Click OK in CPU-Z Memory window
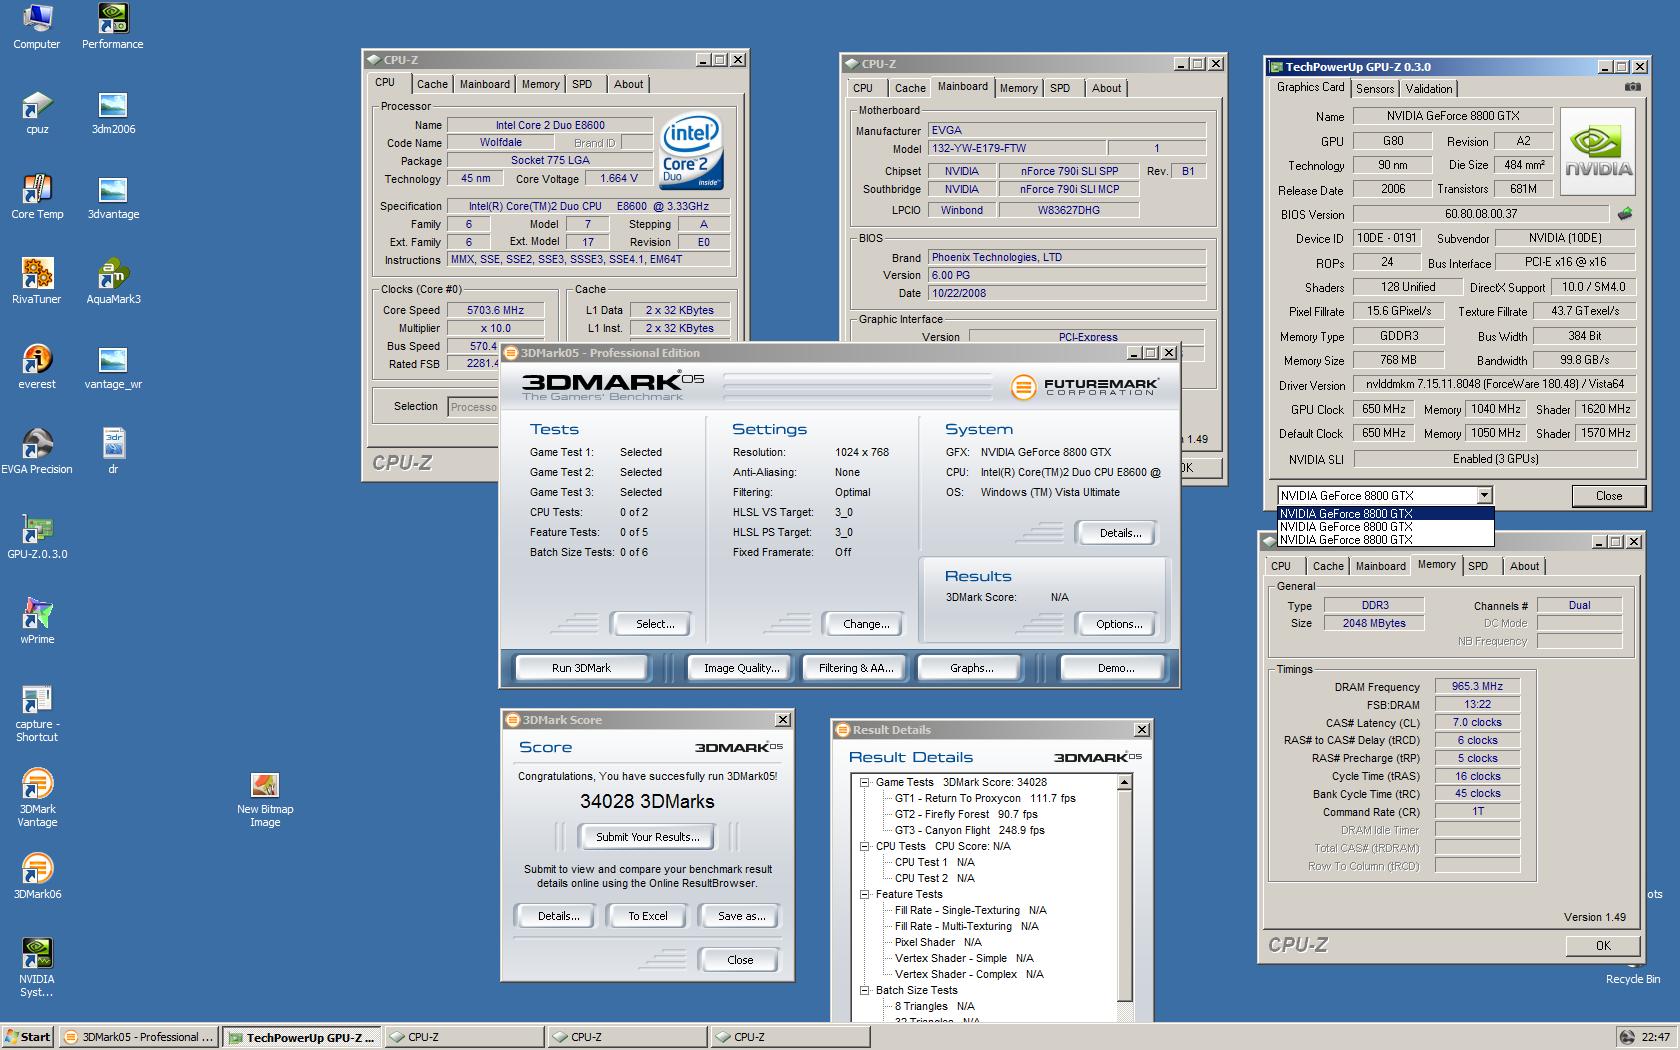The width and height of the screenshot is (1680, 1050). click(1603, 945)
